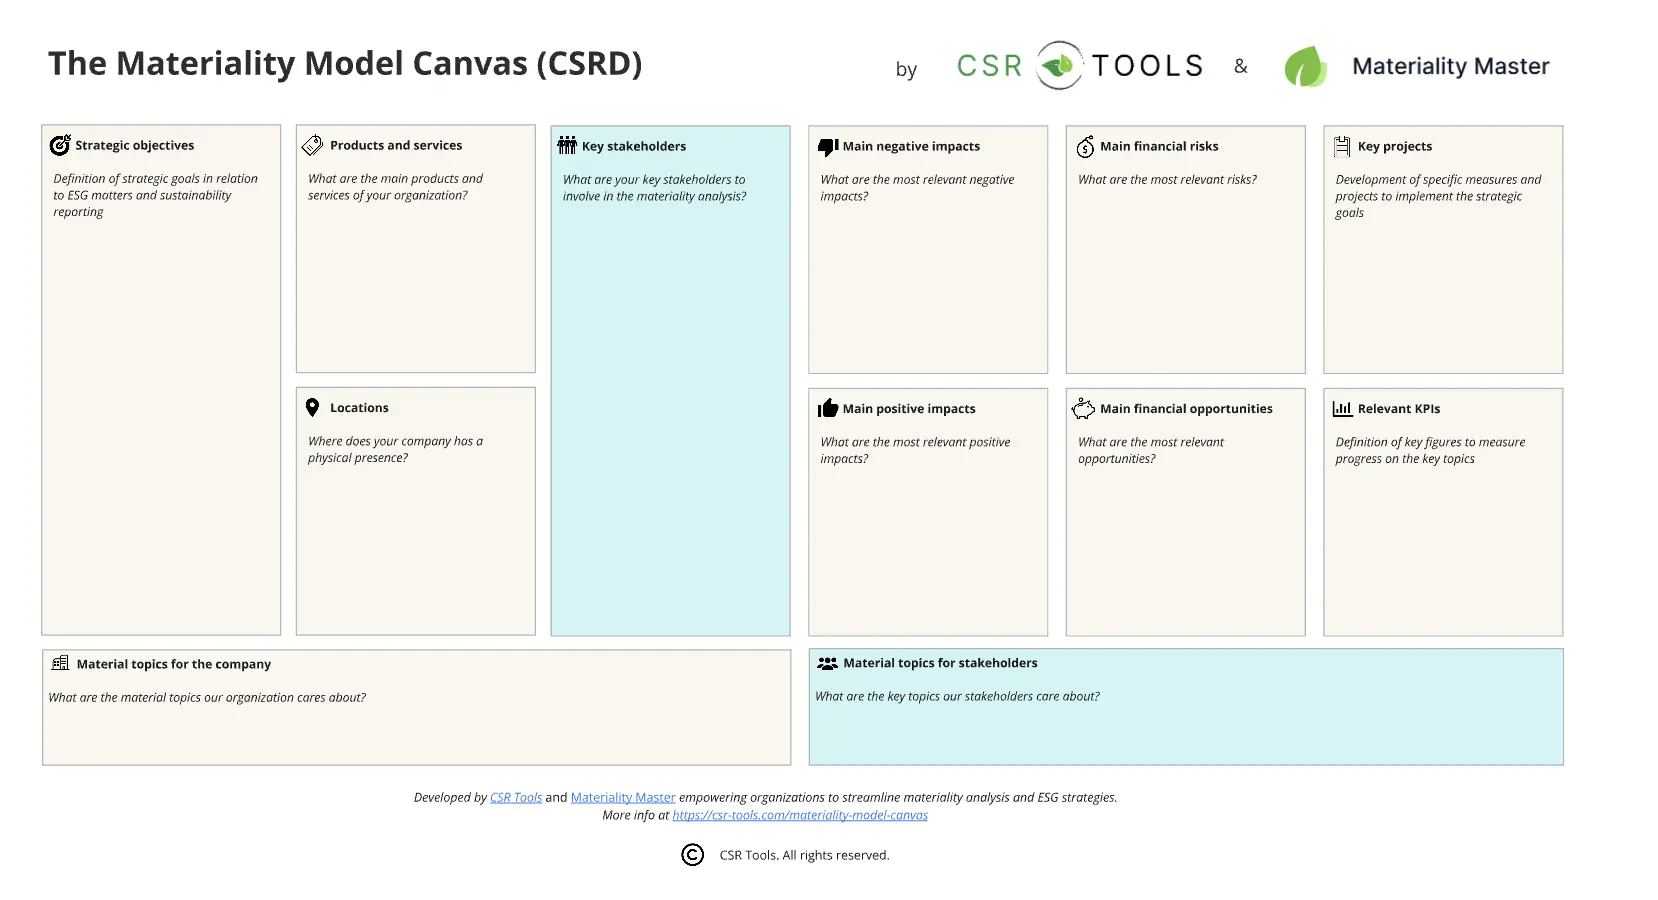Click 'Development of specific measures and projects' text
Image resolution: width=1658 pixels, height=900 pixels.
click(x=1438, y=196)
